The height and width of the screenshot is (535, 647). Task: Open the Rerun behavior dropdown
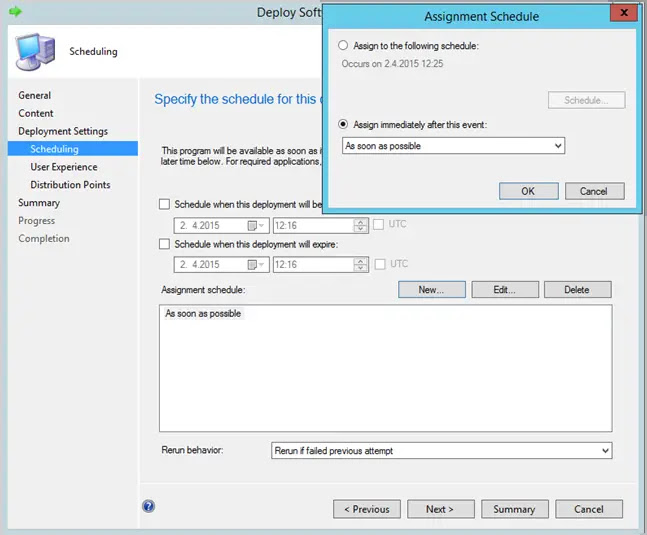pos(442,450)
